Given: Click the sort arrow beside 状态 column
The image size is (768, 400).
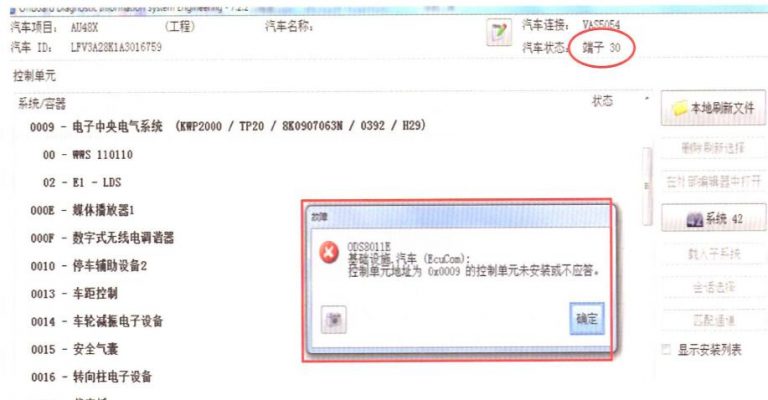Looking at the screenshot, I should [x=647, y=99].
